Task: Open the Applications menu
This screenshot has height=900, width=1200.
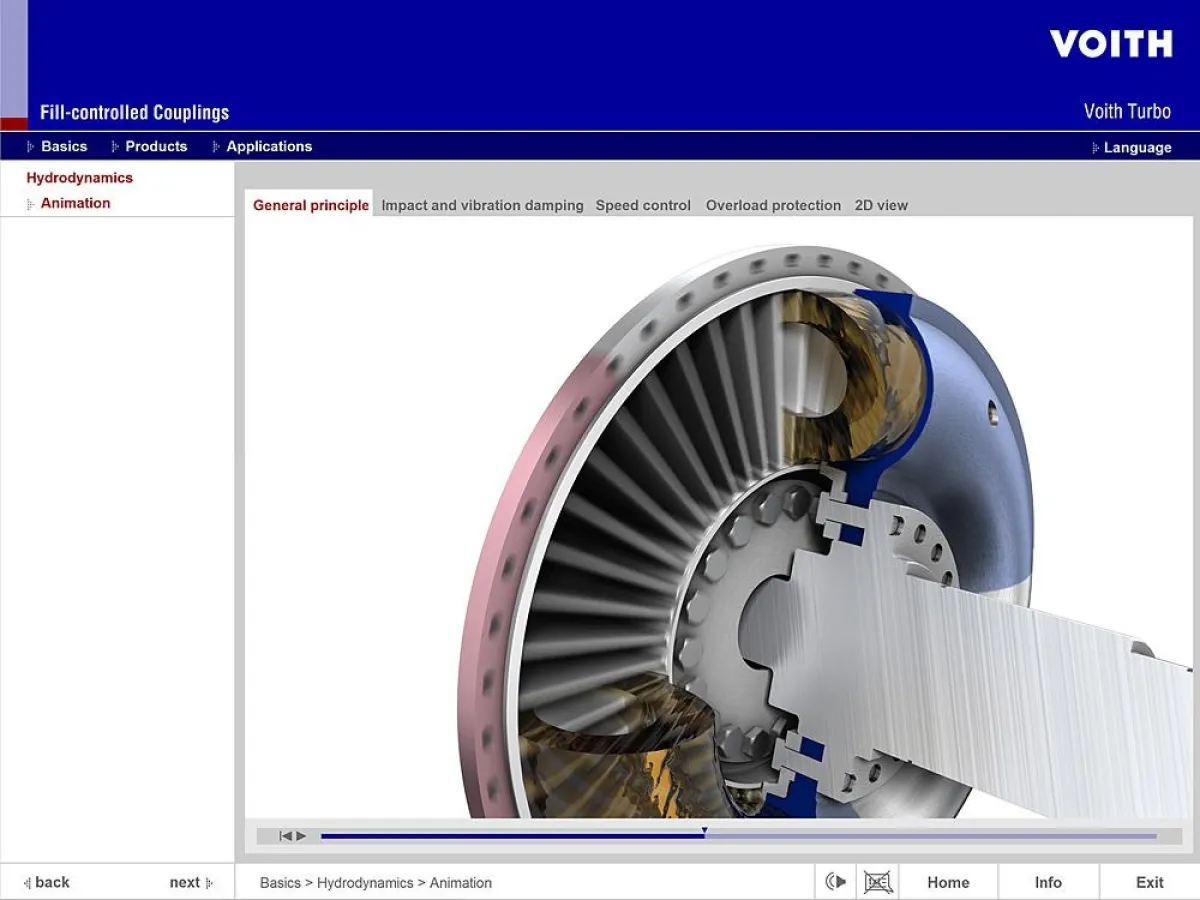Action: tap(269, 146)
